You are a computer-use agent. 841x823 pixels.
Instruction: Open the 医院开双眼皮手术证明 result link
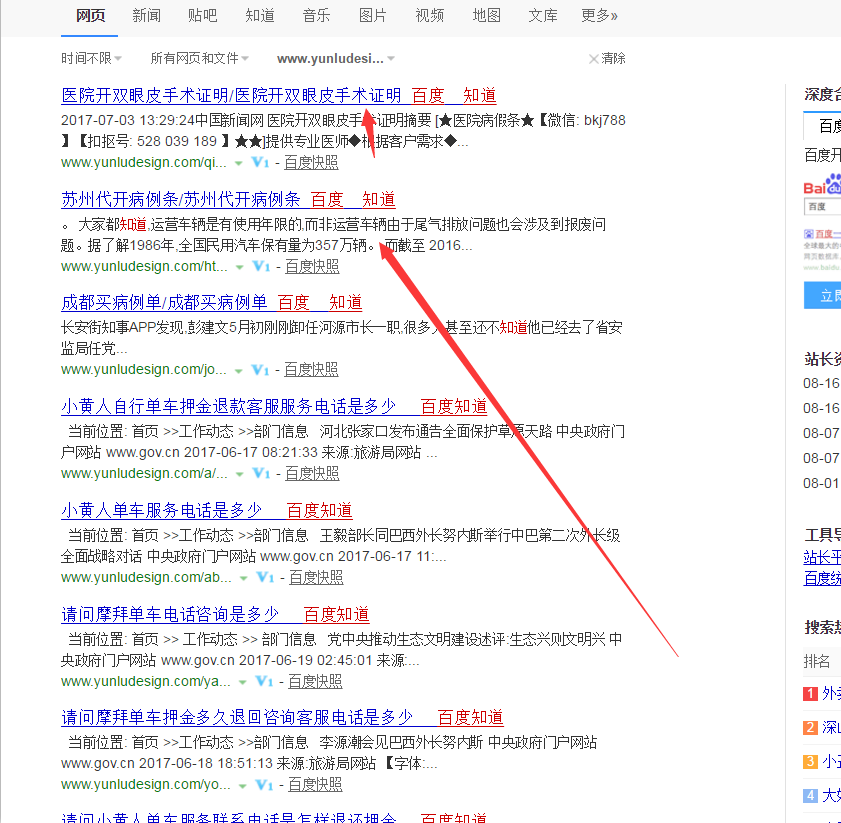pos(230,95)
